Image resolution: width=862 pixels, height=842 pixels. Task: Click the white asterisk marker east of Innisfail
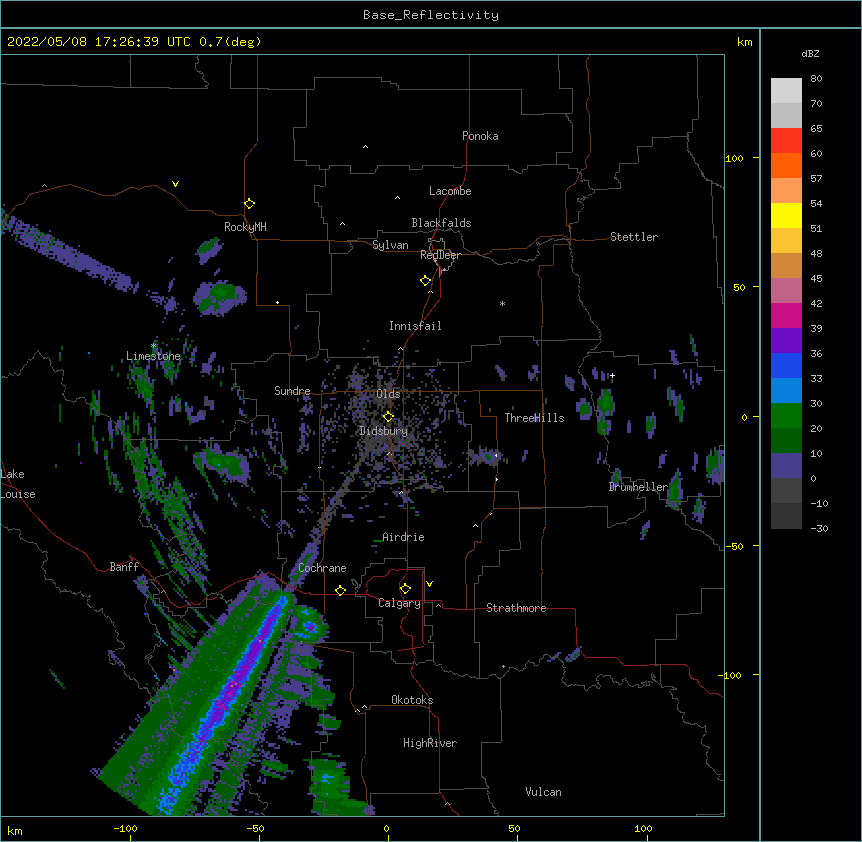coord(502,303)
